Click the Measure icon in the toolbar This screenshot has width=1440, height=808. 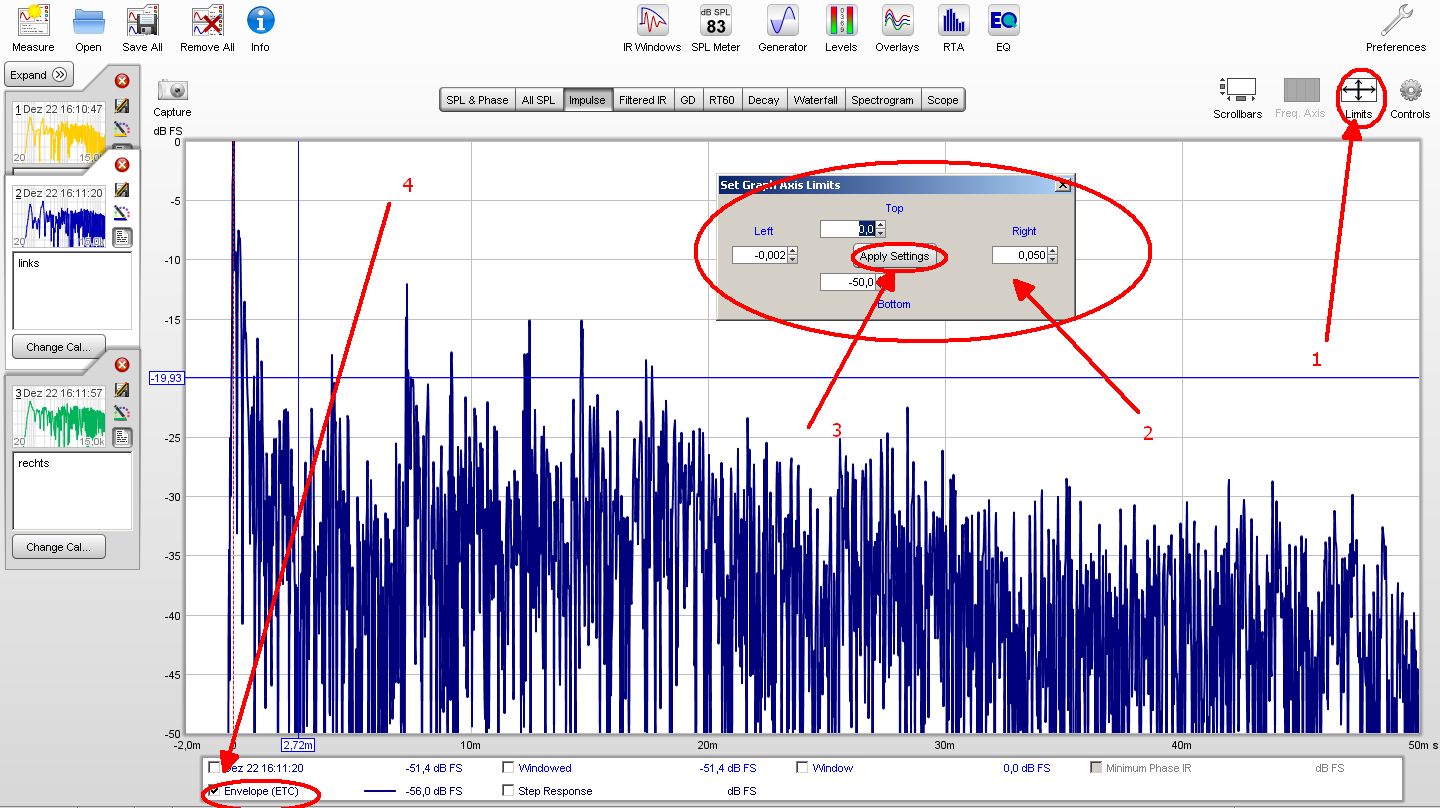(x=33, y=21)
